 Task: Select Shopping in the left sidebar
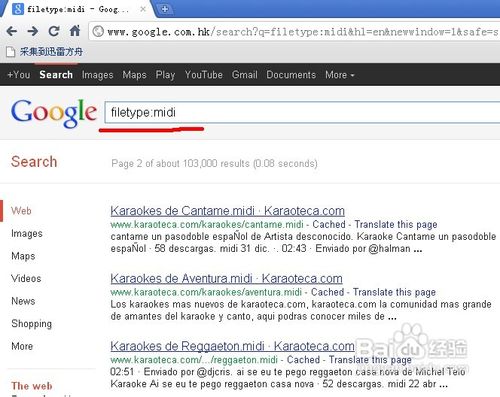pyautogui.click(x=32, y=324)
